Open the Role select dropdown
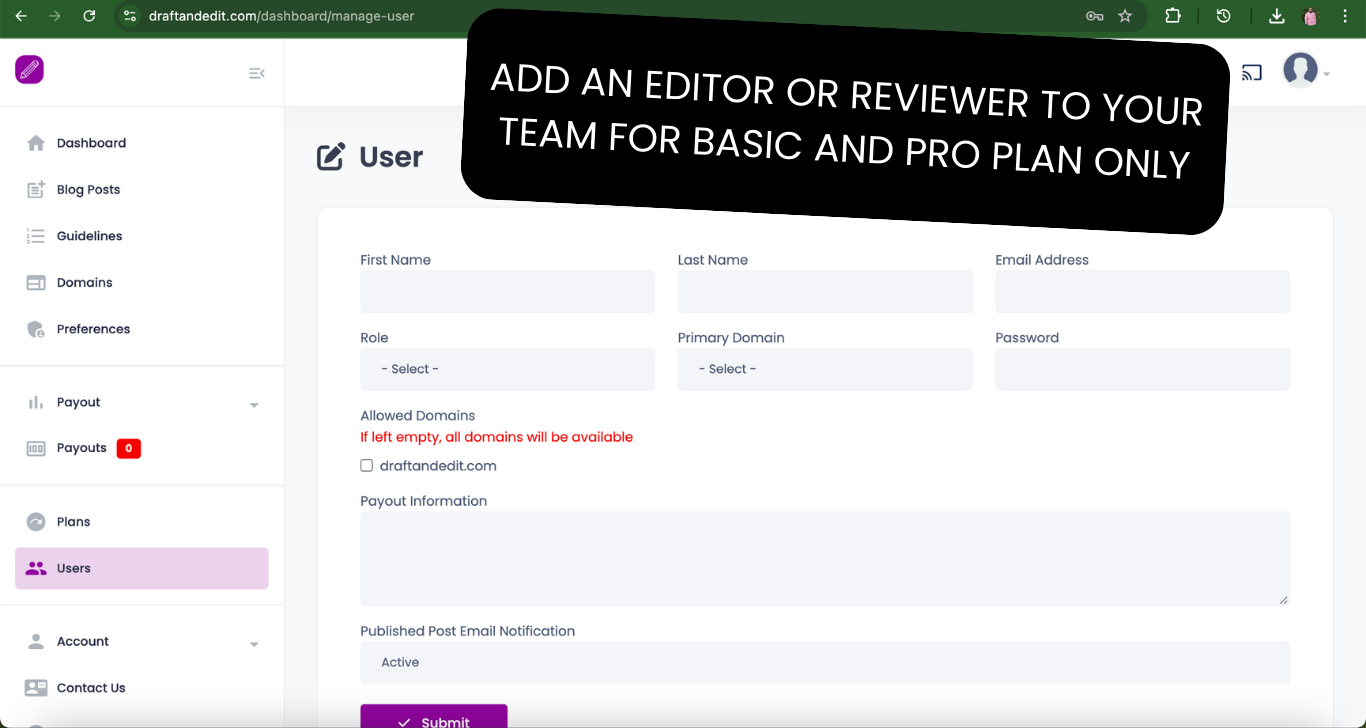1366x728 pixels. (508, 369)
